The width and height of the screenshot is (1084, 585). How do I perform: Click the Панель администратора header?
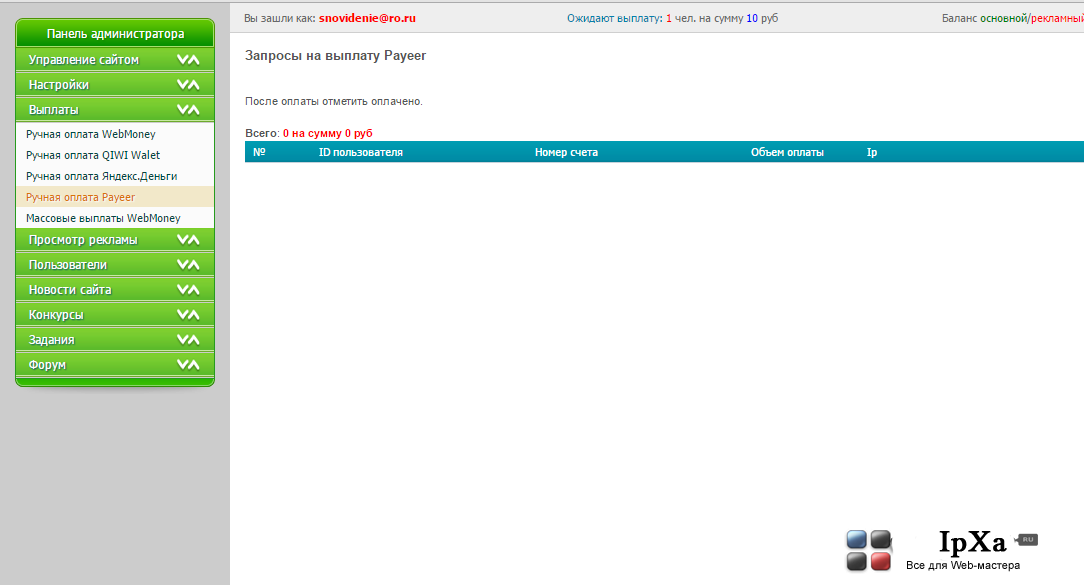tap(115, 33)
